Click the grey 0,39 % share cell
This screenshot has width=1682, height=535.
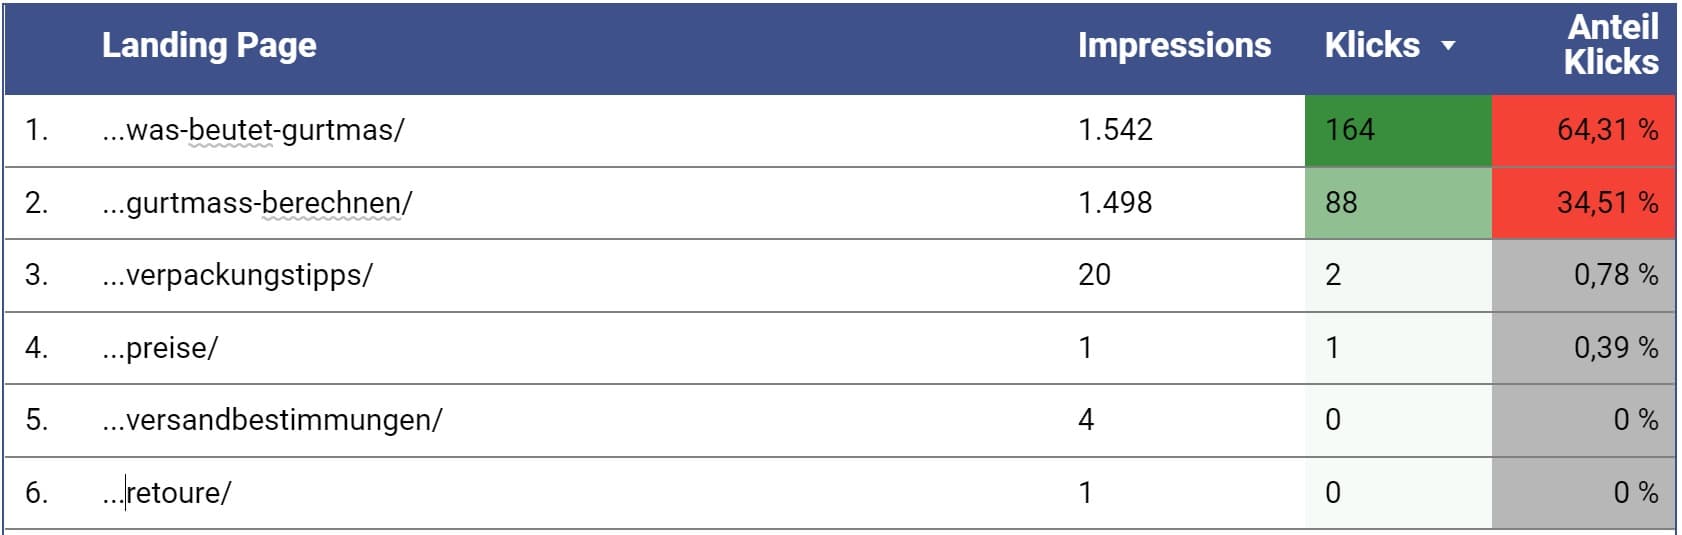click(1583, 348)
